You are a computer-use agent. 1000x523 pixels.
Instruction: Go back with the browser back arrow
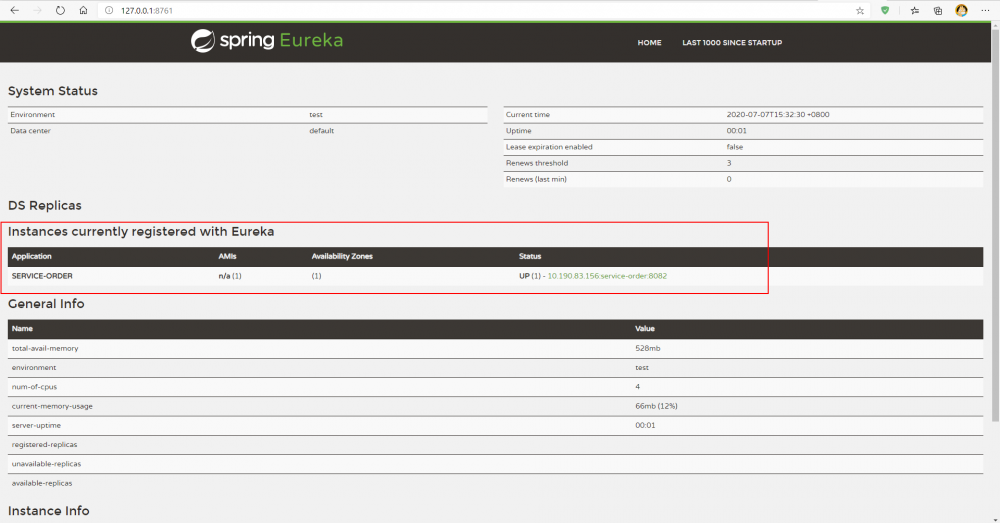(x=15, y=10)
